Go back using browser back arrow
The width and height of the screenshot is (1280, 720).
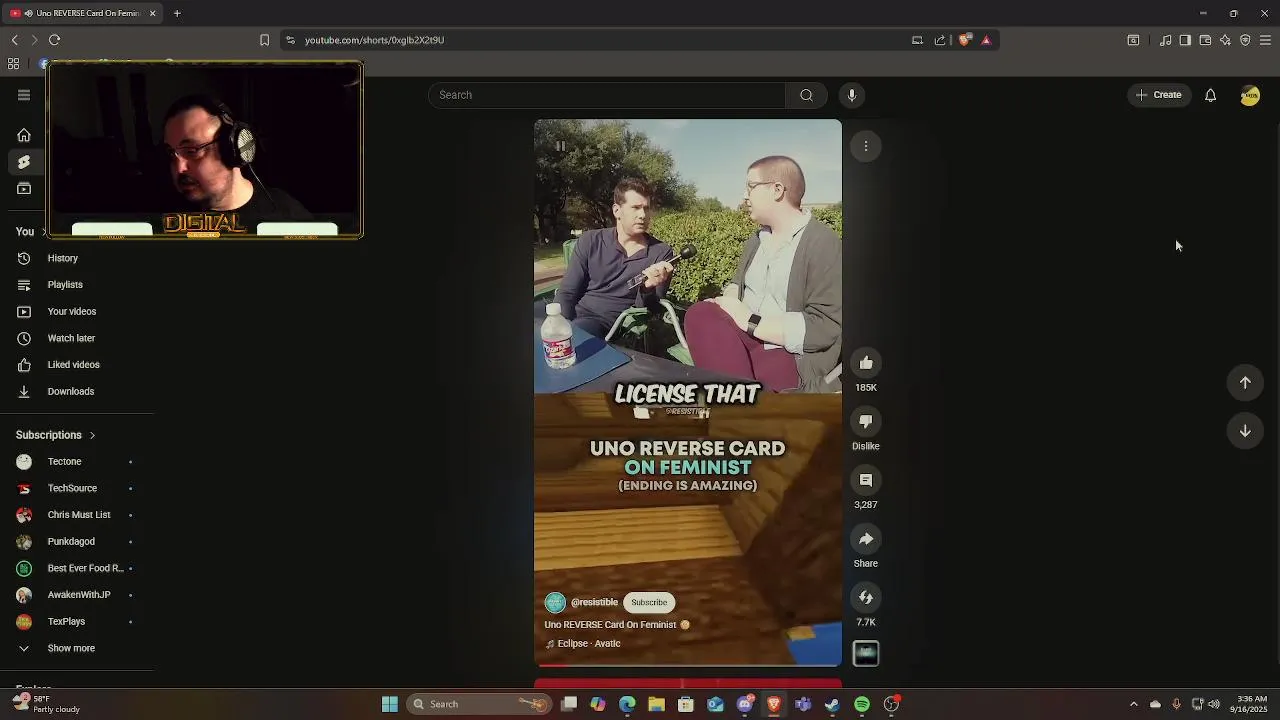pyautogui.click(x=14, y=40)
